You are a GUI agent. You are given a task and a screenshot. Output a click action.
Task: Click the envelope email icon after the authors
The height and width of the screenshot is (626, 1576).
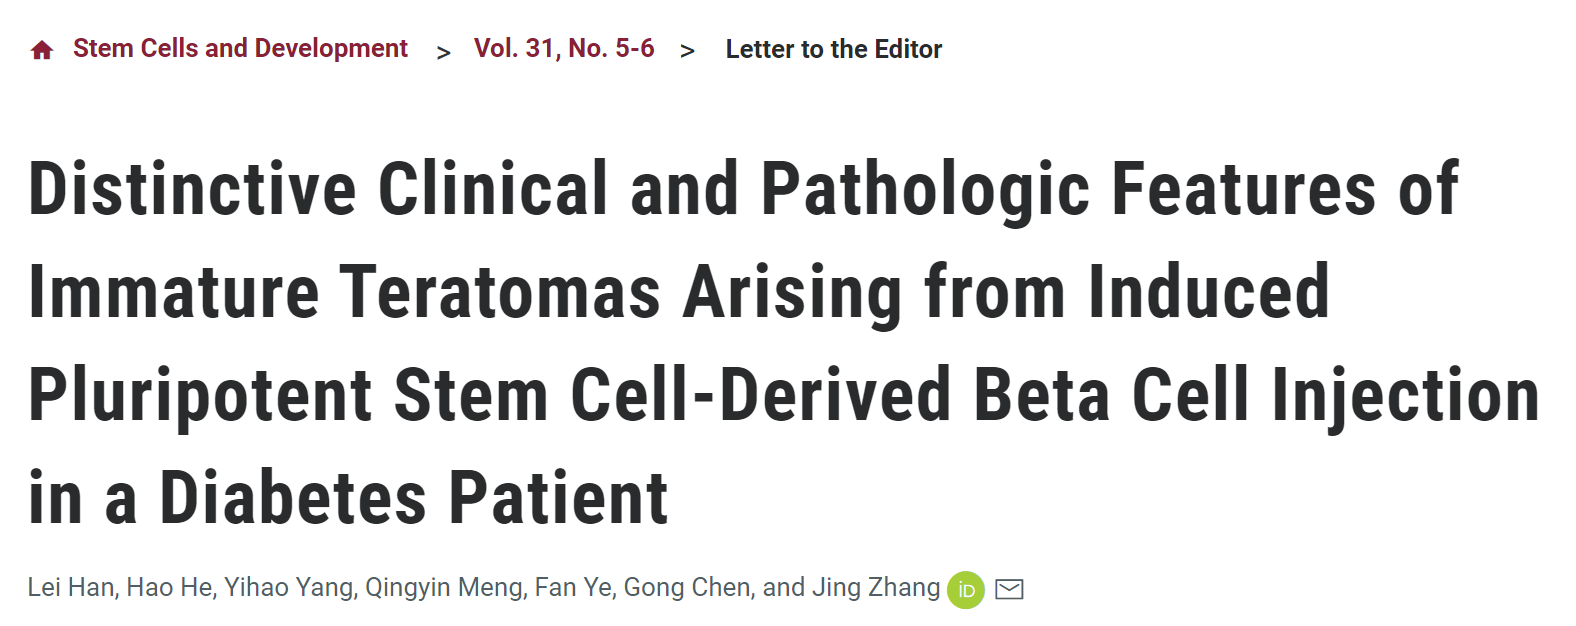click(1010, 589)
